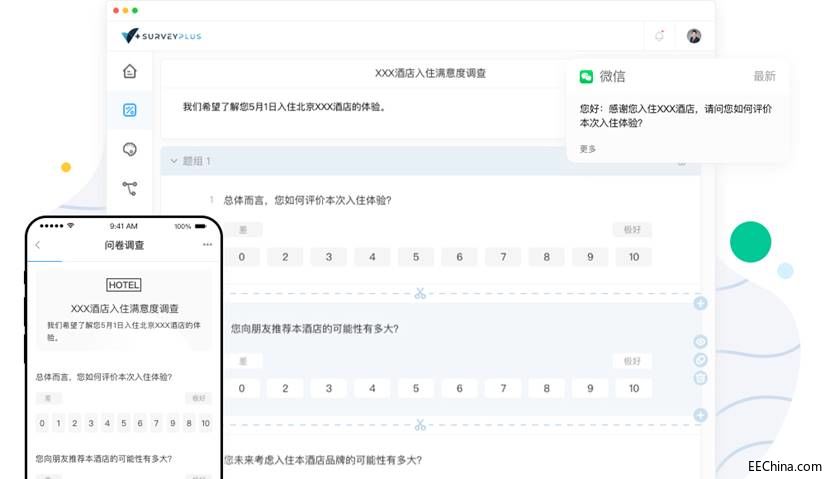This screenshot has width=830, height=479.
Task: Tap the phone question 您向朋友推荐本酒店的可能性
Action: [104, 459]
